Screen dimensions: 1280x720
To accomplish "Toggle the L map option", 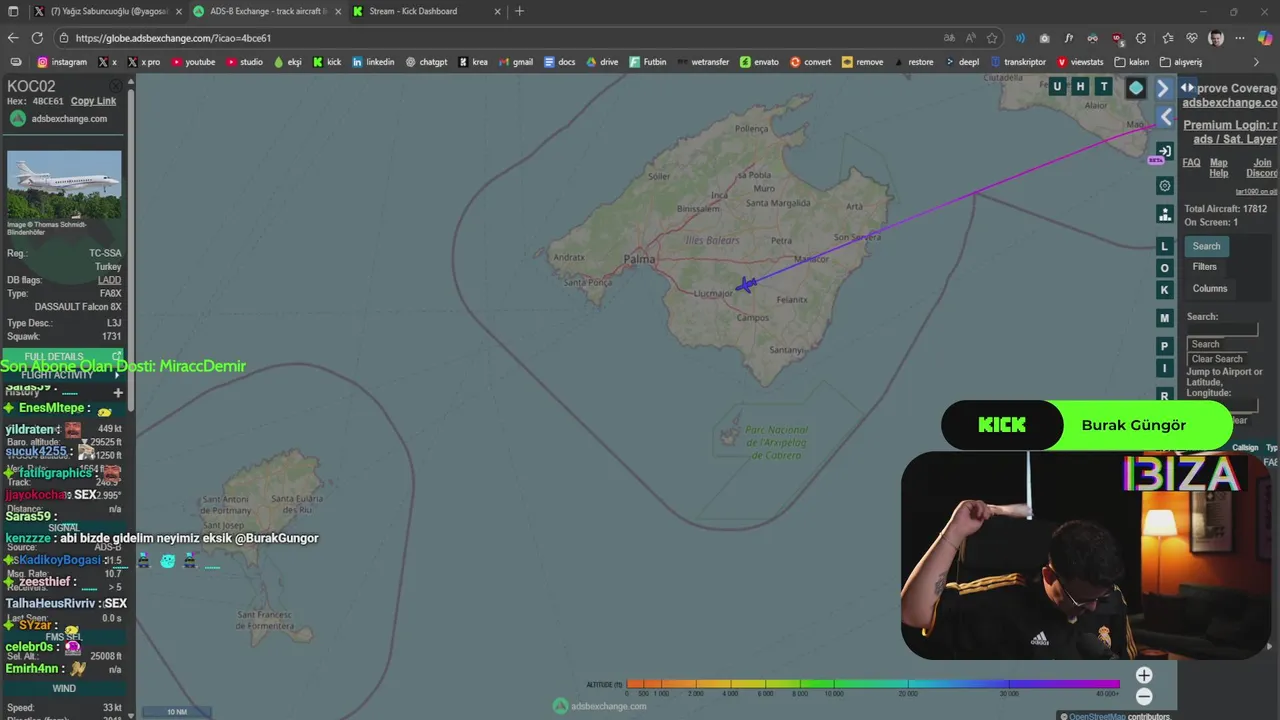I will [x=1164, y=246].
